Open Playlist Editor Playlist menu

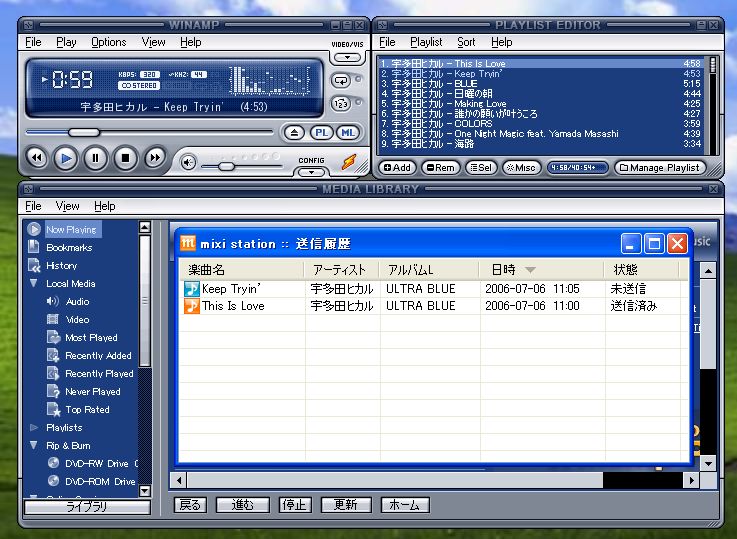[x=426, y=42]
